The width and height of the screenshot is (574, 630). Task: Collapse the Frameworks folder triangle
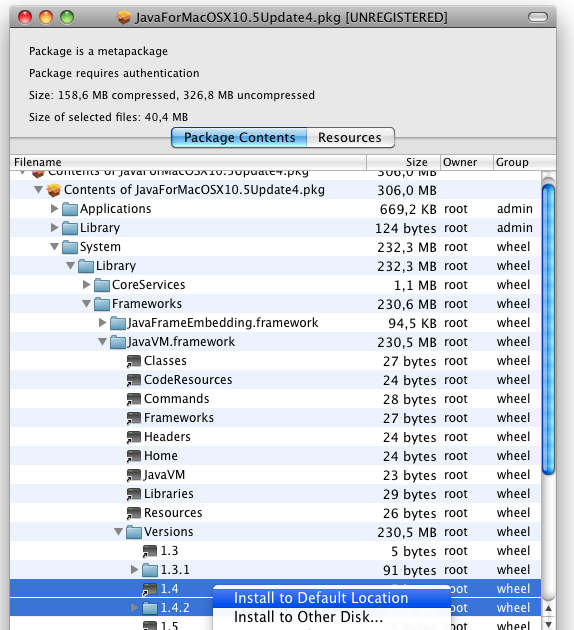point(86,303)
